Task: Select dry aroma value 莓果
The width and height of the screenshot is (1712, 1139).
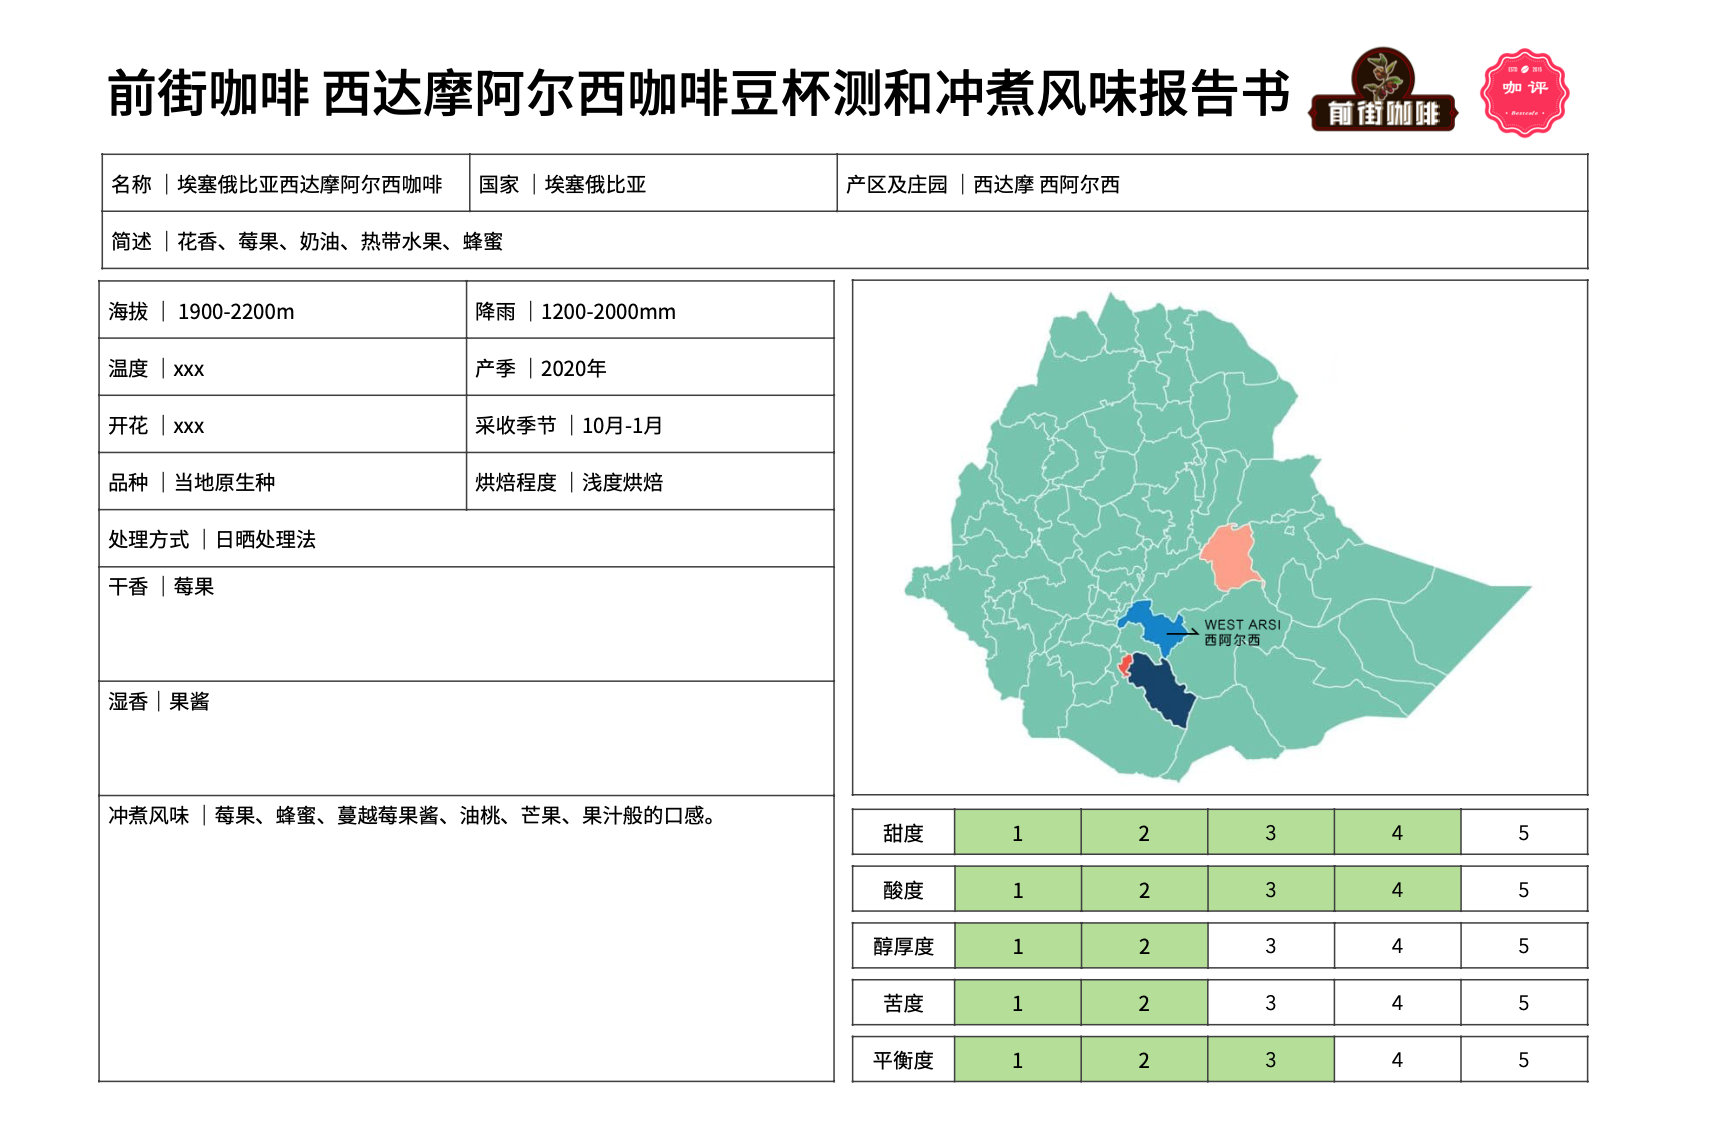Action: click(x=194, y=586)
